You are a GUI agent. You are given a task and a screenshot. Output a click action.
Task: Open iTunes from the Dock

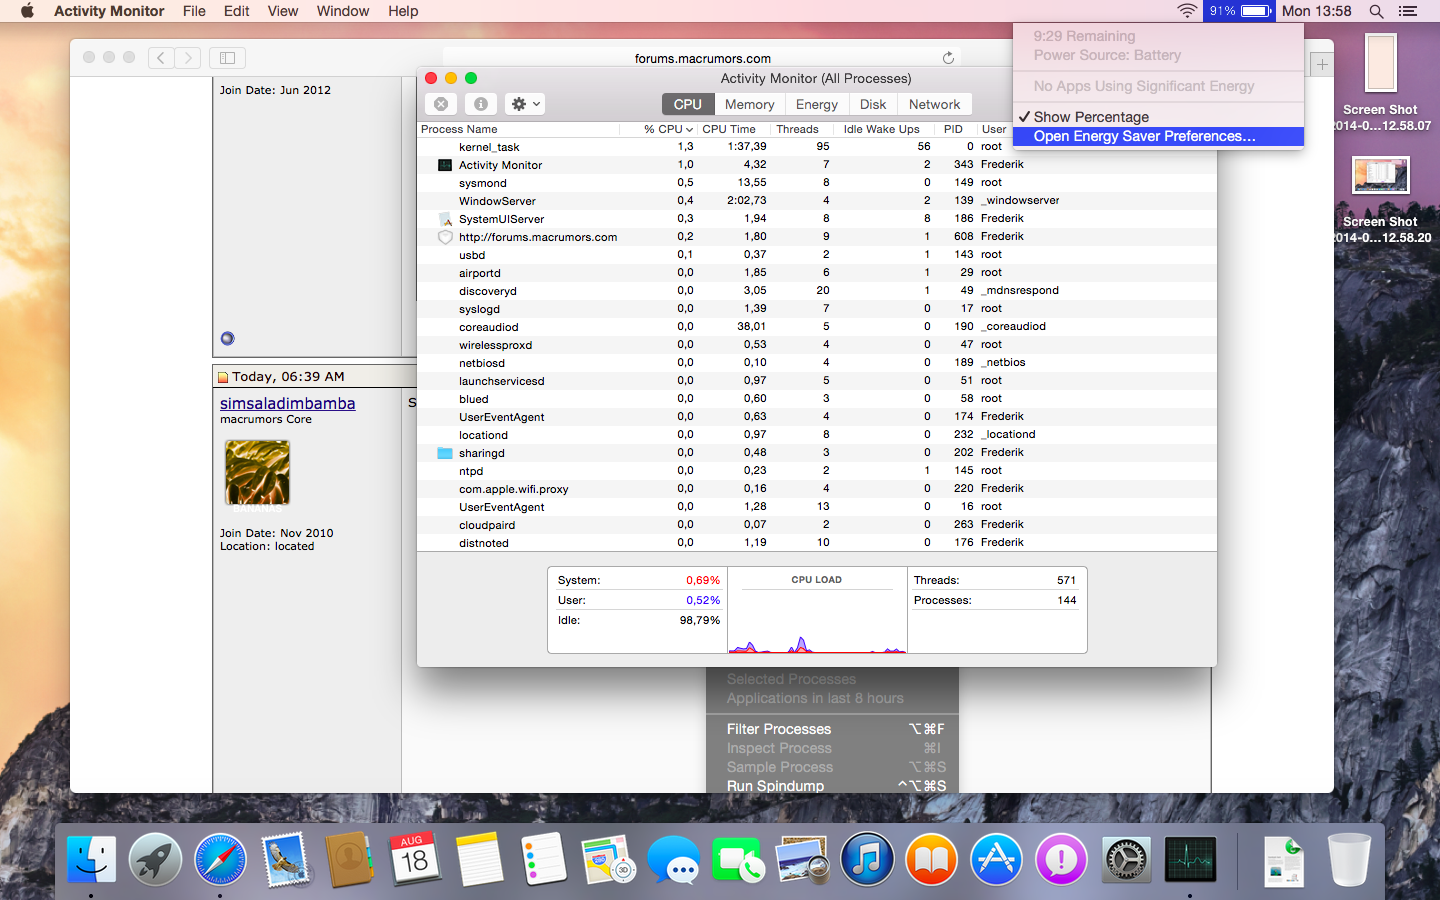click(867, 860)
